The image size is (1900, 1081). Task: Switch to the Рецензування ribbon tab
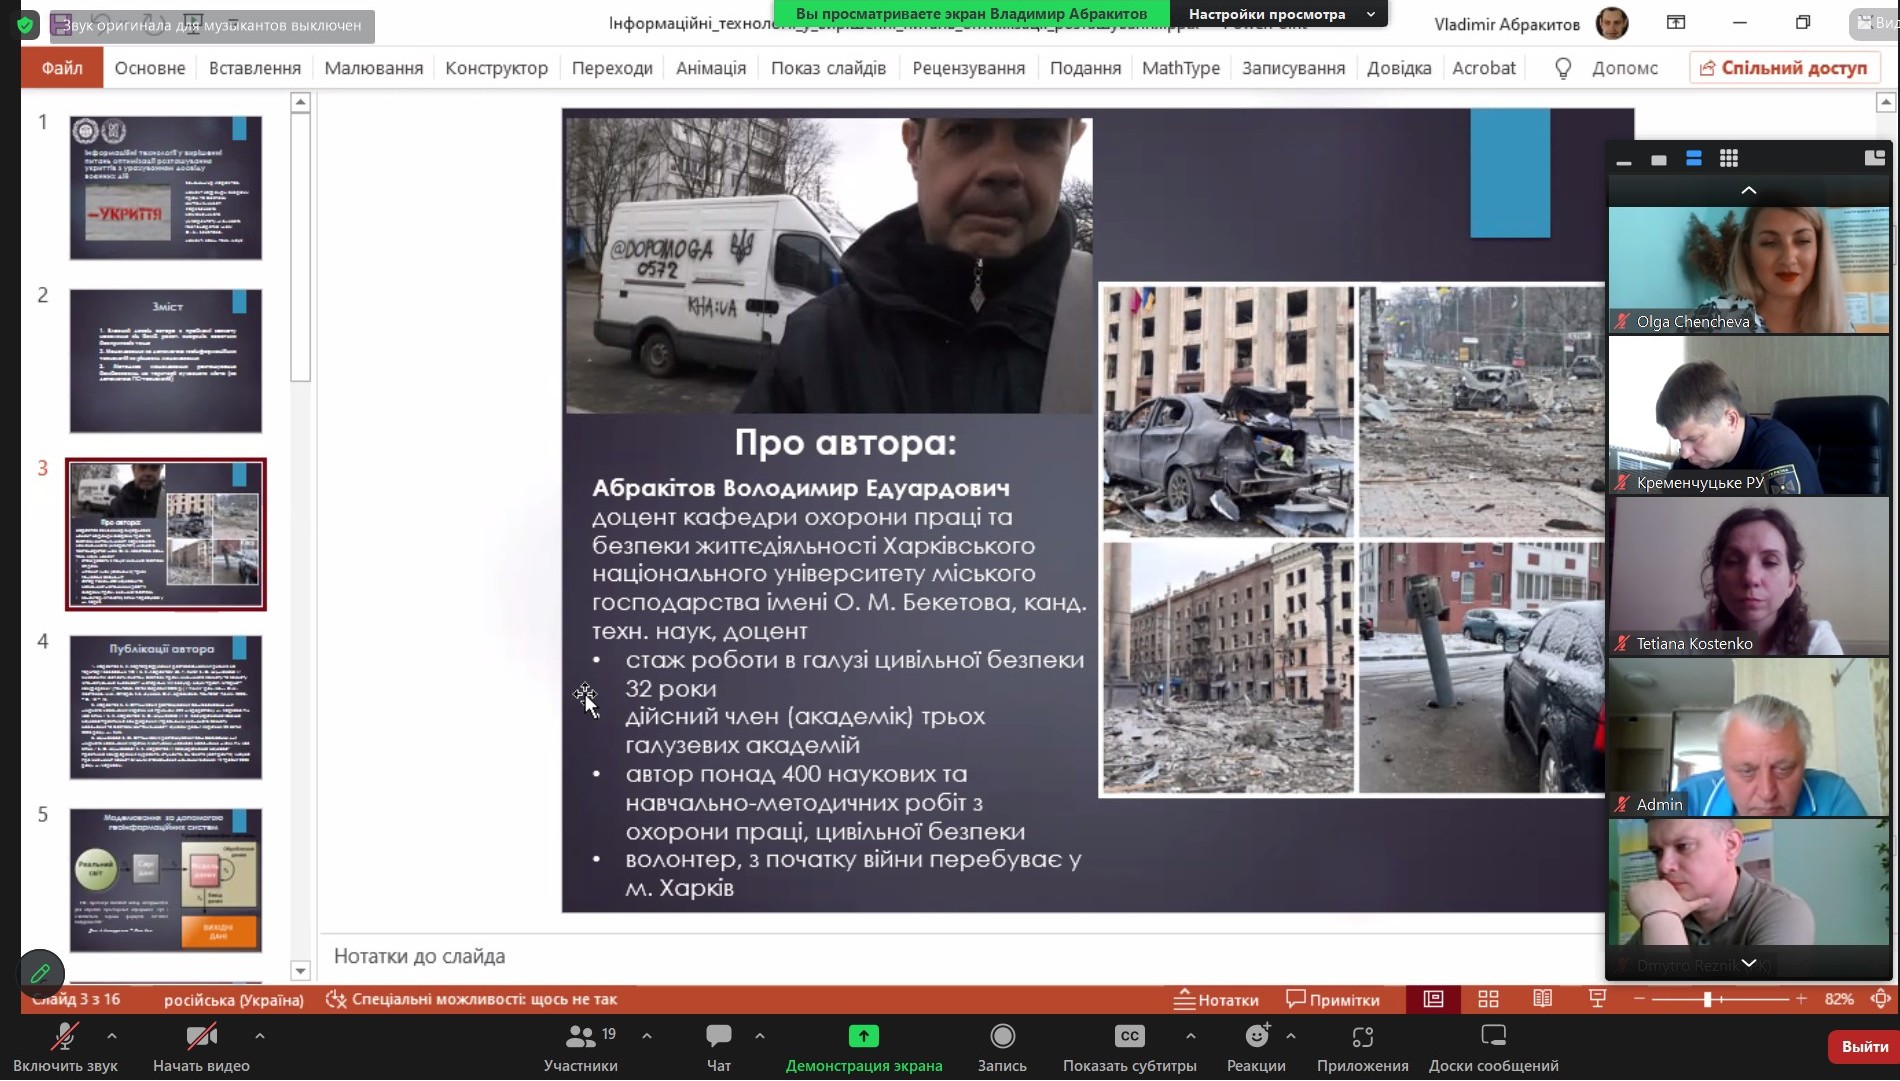point(968,68)
